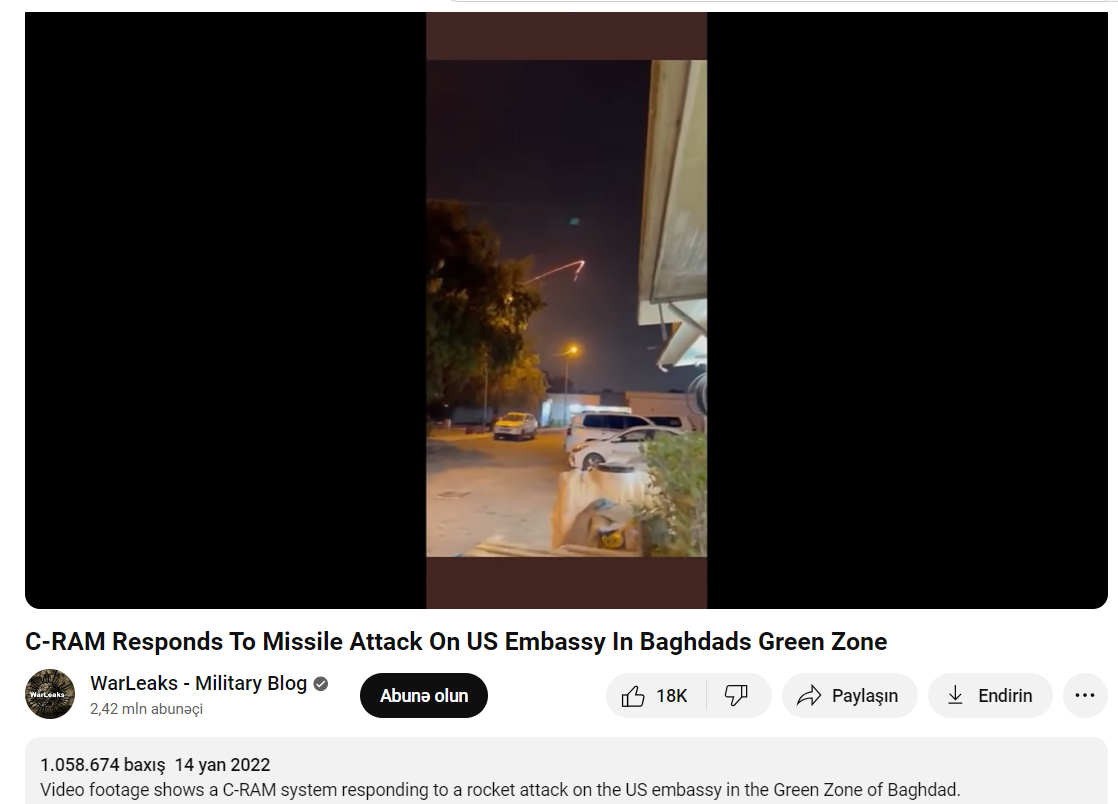
Task: Click the 14 yan 2022 upload date
Action: coord(222,765)
